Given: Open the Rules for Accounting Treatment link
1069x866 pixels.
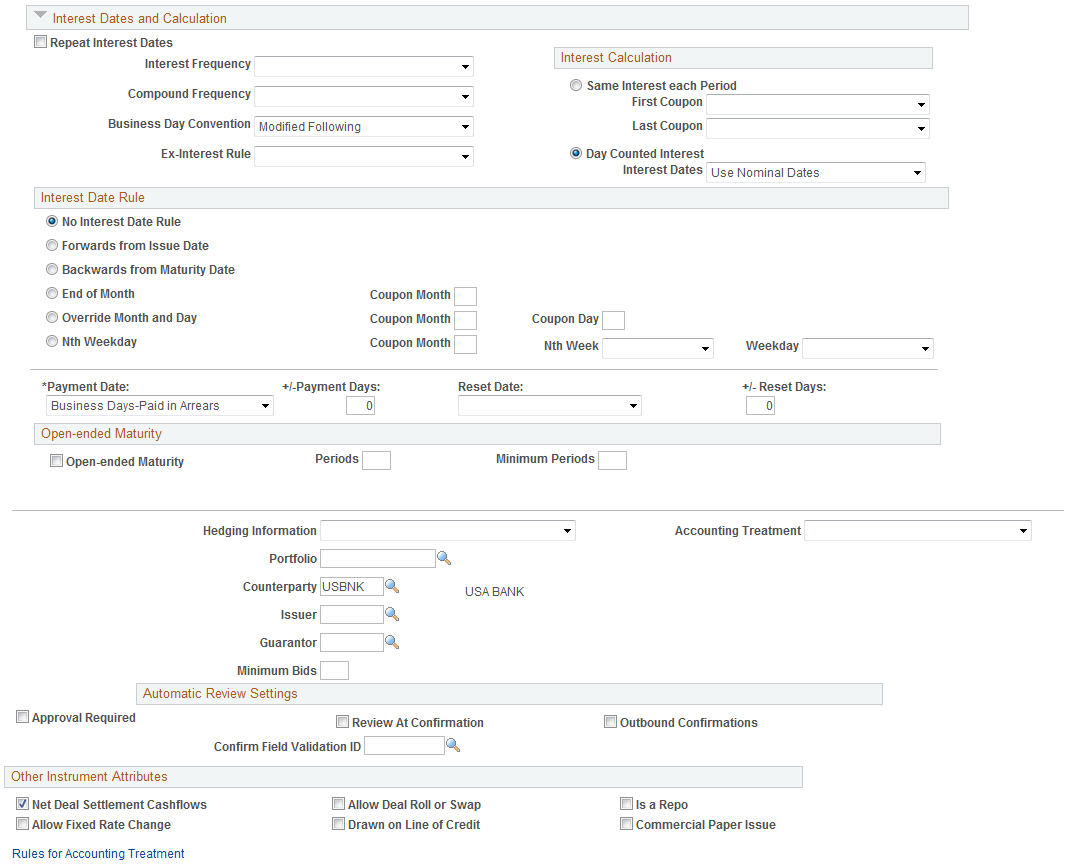Looking at the screenshot, I should click(x=97, y=853).
